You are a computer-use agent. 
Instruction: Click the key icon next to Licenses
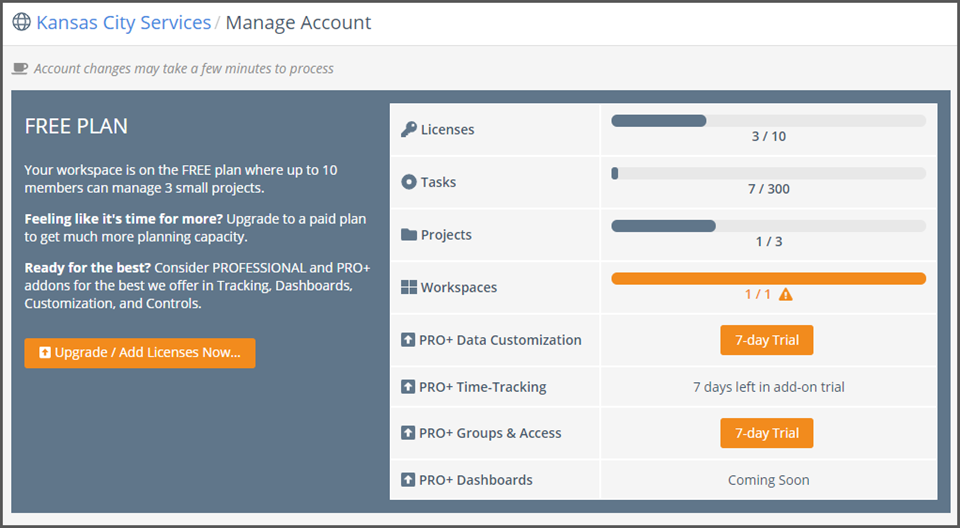[408, 129]
